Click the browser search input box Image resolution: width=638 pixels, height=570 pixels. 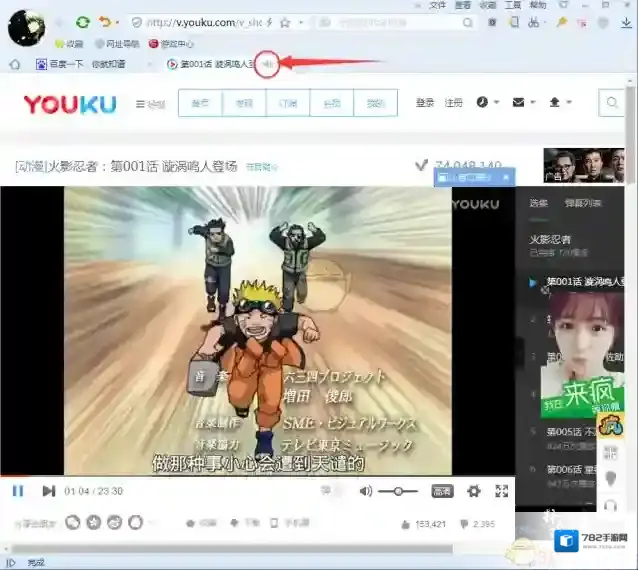click(x=395, y=23)
